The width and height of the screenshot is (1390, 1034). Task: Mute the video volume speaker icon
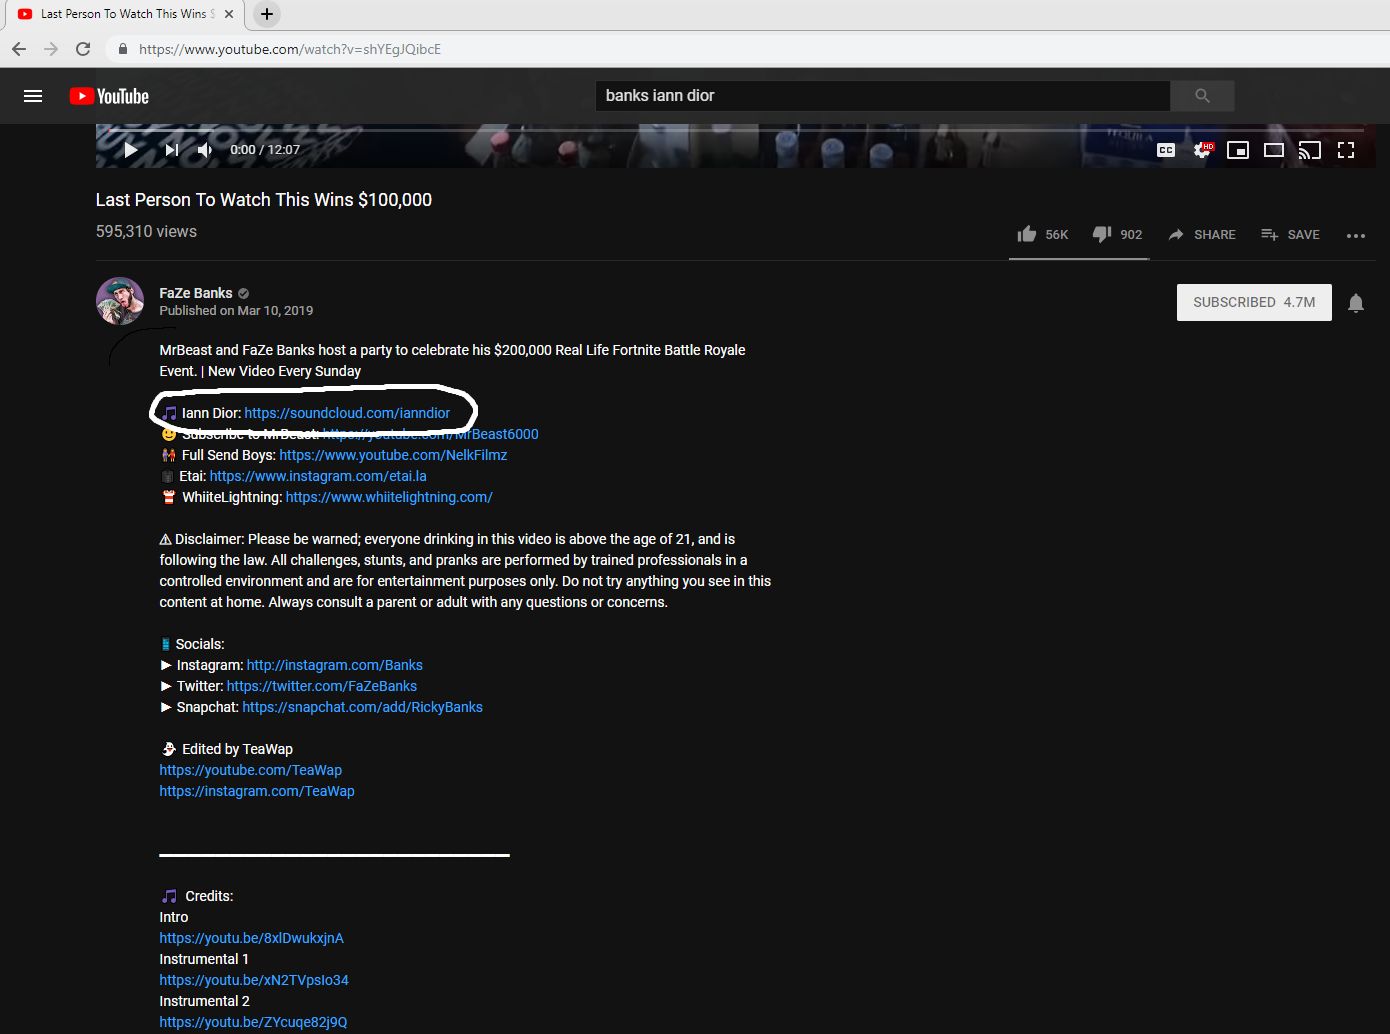pyautogui.click(x=205, y=150)
